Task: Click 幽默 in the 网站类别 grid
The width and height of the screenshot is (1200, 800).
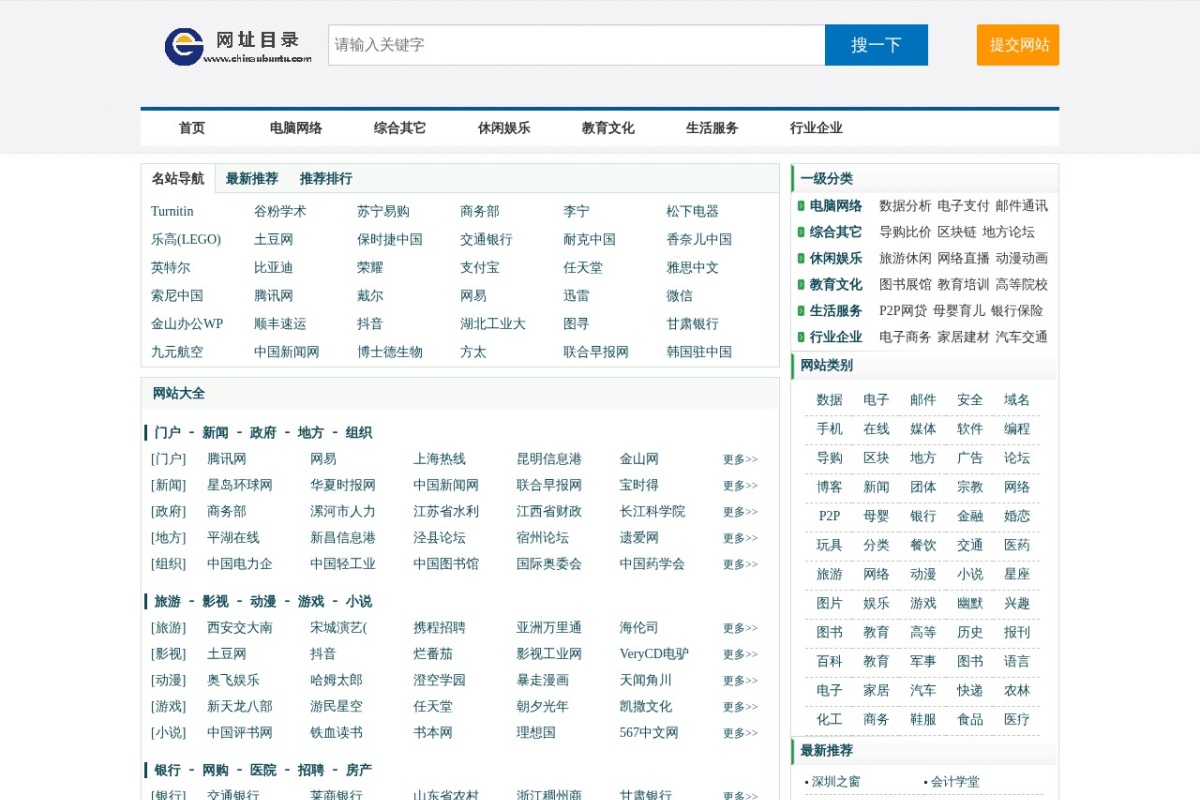Action: click(x=969, y=603)
